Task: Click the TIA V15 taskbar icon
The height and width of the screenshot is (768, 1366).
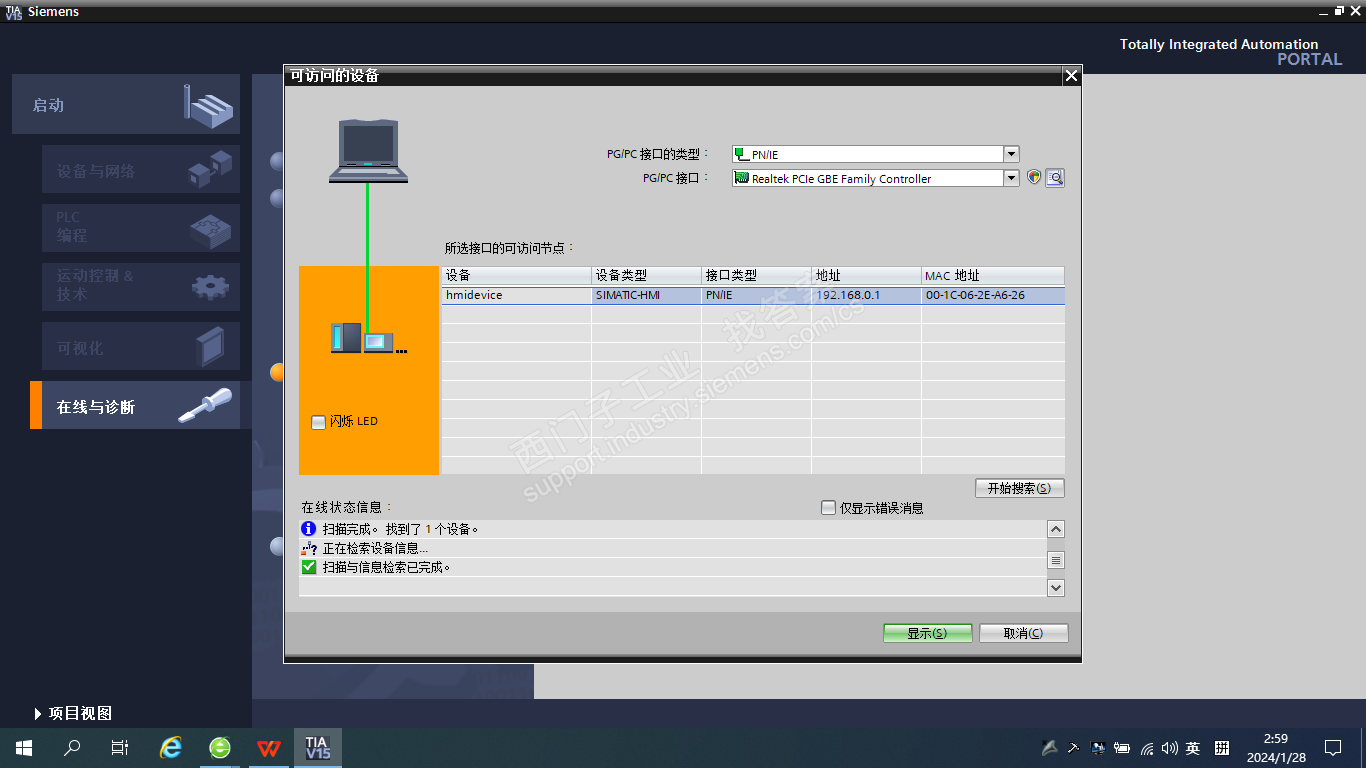Action: 318,748
